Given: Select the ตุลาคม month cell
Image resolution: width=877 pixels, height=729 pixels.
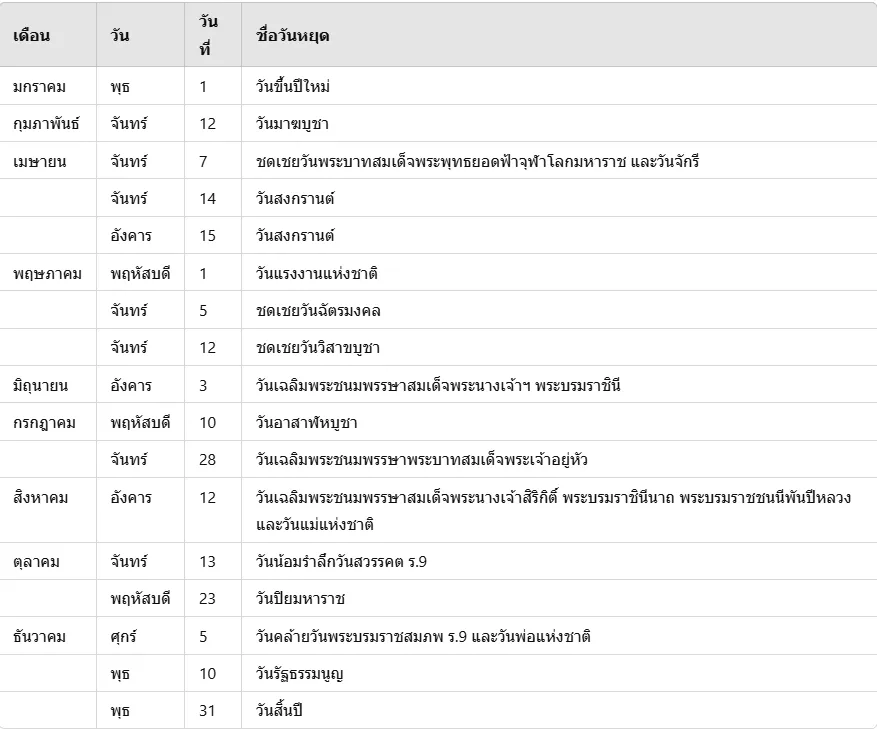Looking at the screenshot, I should click(36, 561).
